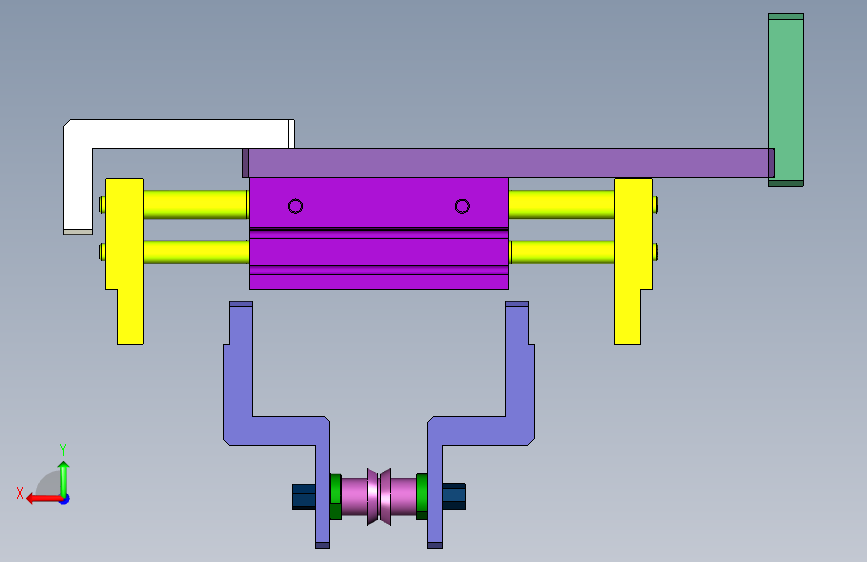The width and height of the screenshot is (867, 562).
Task: Click the red X axis arrow of the triad
Action: click(x=43, y=499)
